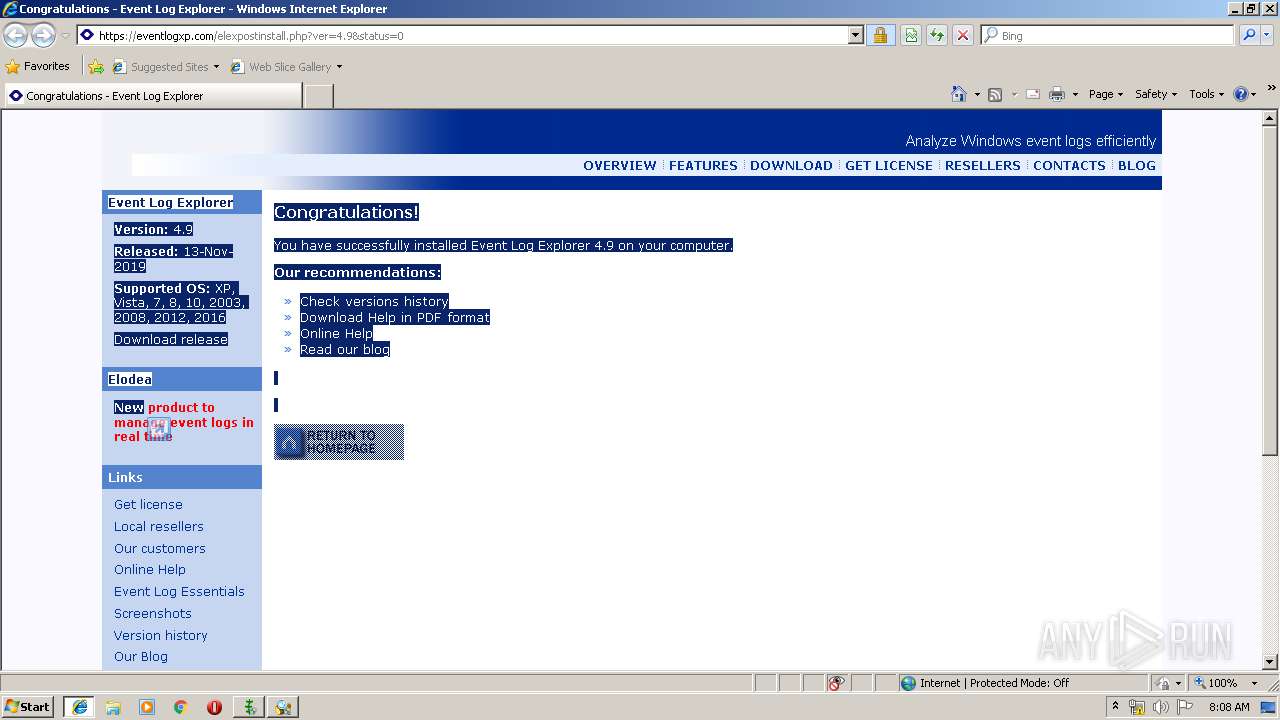Open zoom level dropdown arrow
Image resolution: width=1280 pixels, height=720 pixels.
click(1254, 683)
